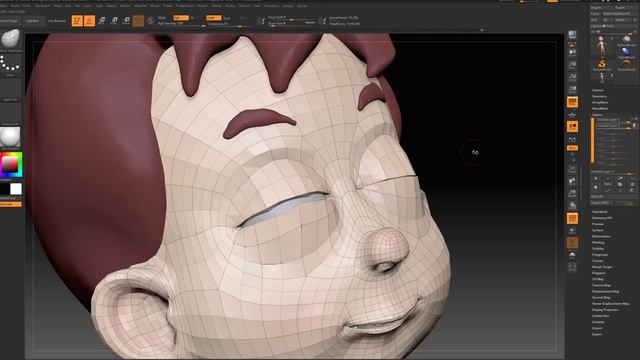Open the Zscript menu
The image size is (640, 360).
click(x=302, y=6)
